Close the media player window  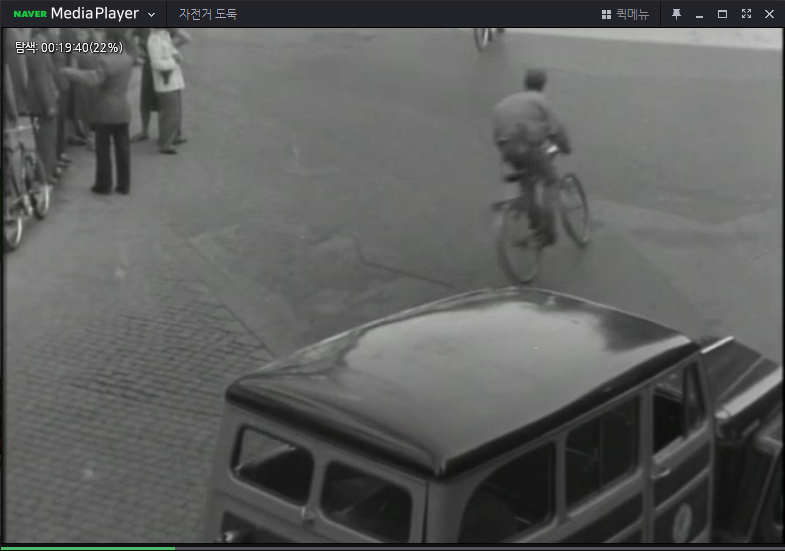click(769, 14)
